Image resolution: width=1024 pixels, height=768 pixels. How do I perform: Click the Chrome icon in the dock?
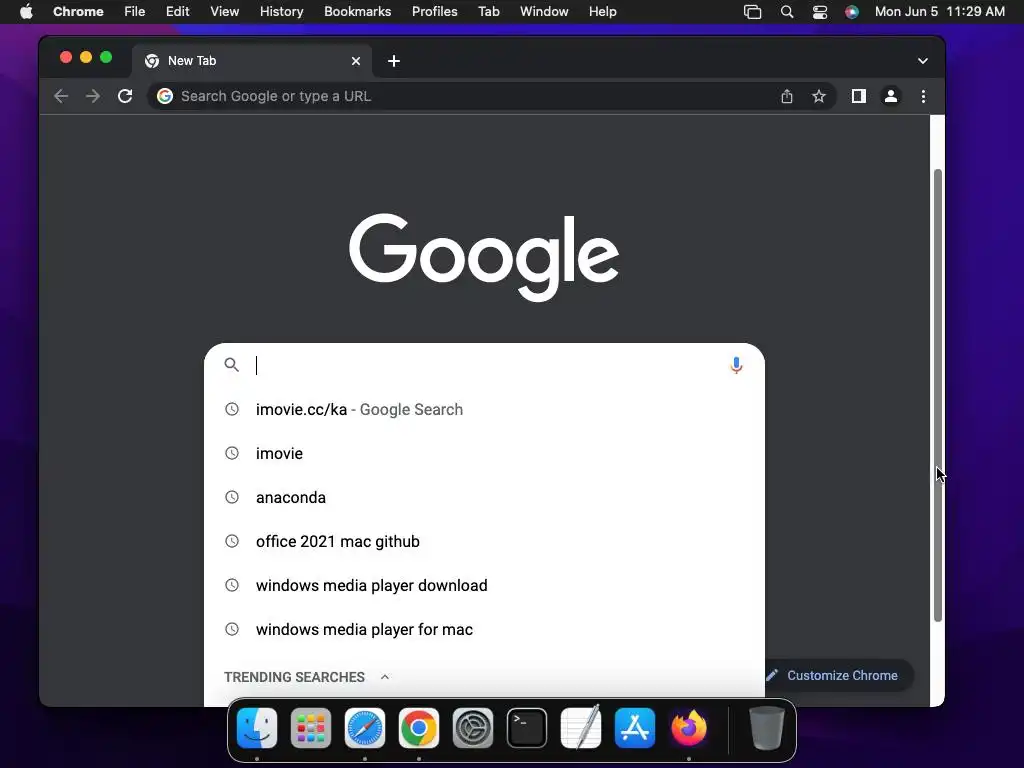419,728
